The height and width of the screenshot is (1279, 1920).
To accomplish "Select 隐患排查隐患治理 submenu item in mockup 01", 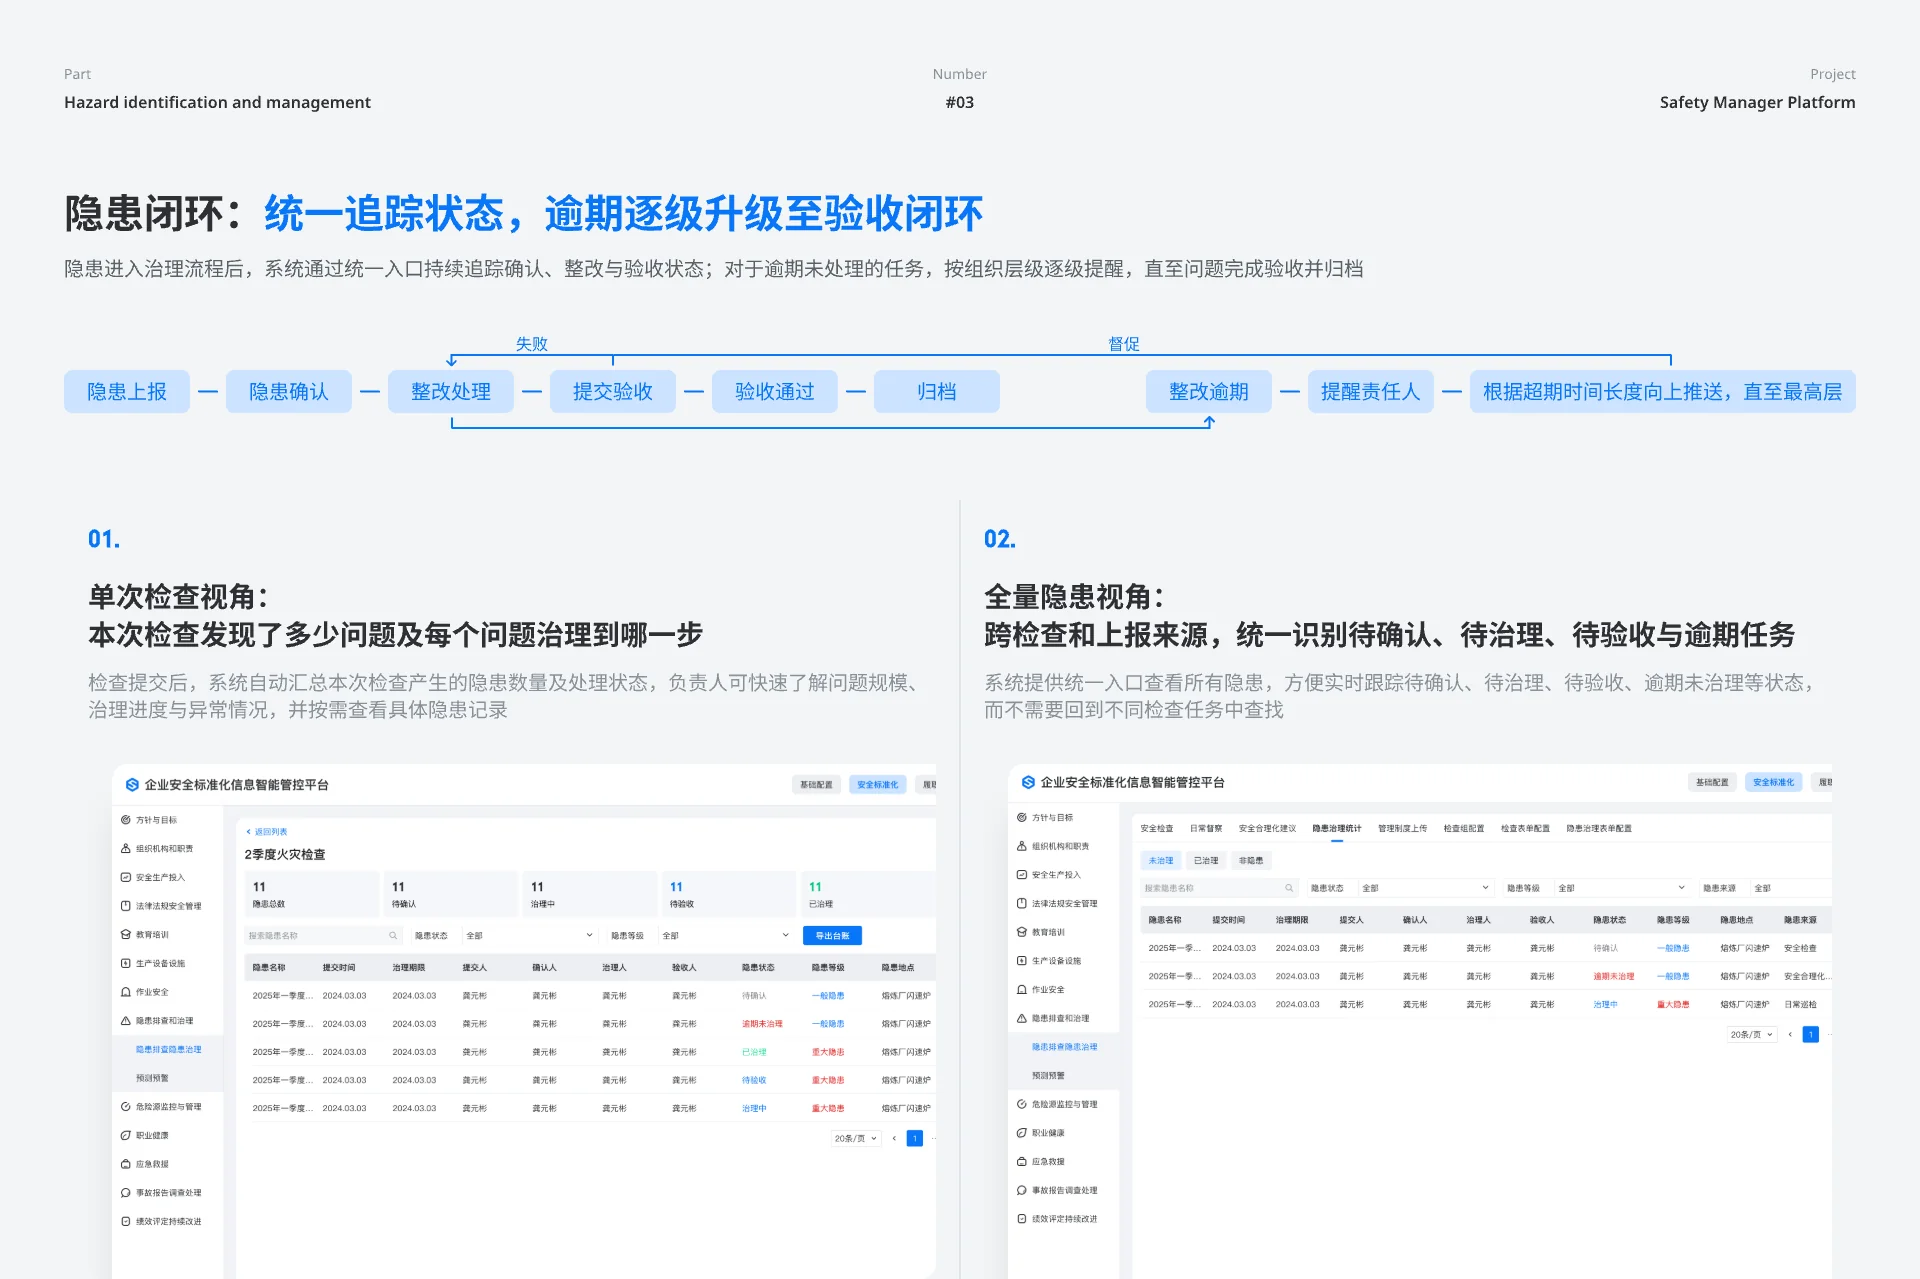I will click(x=168, y=1050).
